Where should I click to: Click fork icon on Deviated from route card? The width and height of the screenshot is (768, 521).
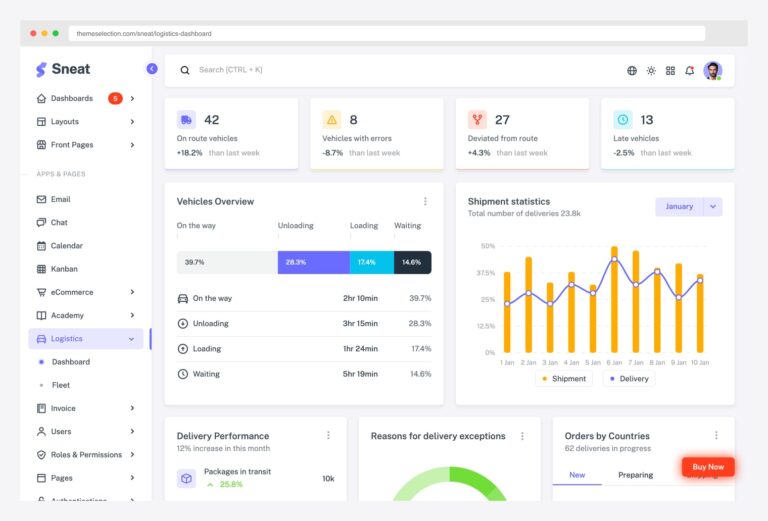[x=477, y=119]
